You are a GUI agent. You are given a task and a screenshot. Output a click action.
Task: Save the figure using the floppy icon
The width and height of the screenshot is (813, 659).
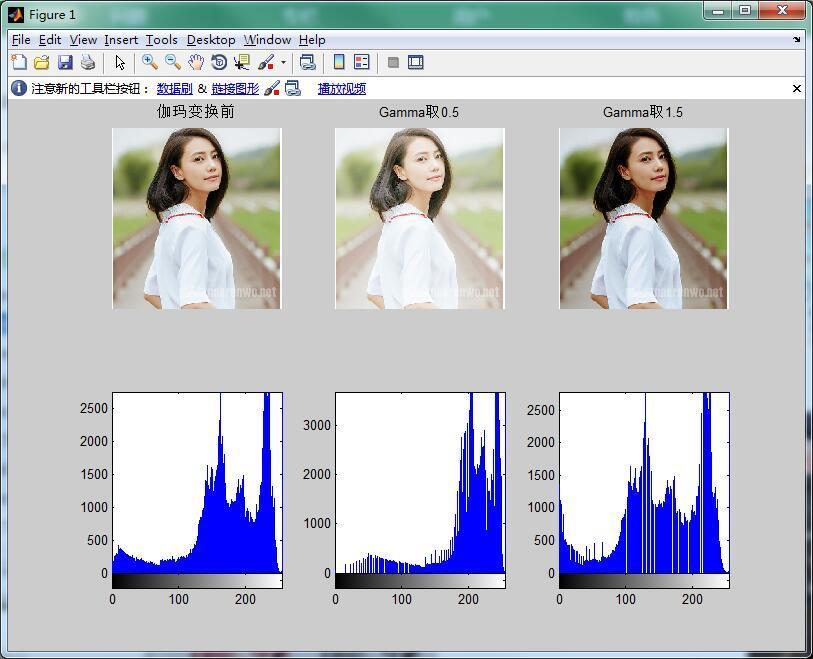click(x=65, y=63)
